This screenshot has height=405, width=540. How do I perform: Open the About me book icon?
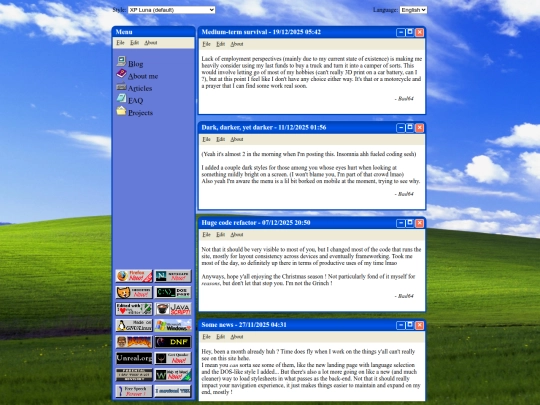(x=121, y=73)
